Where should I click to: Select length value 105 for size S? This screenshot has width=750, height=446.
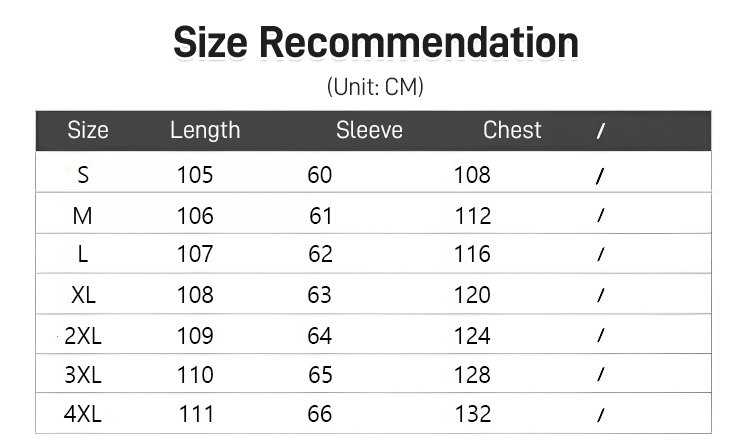[195, 175]
